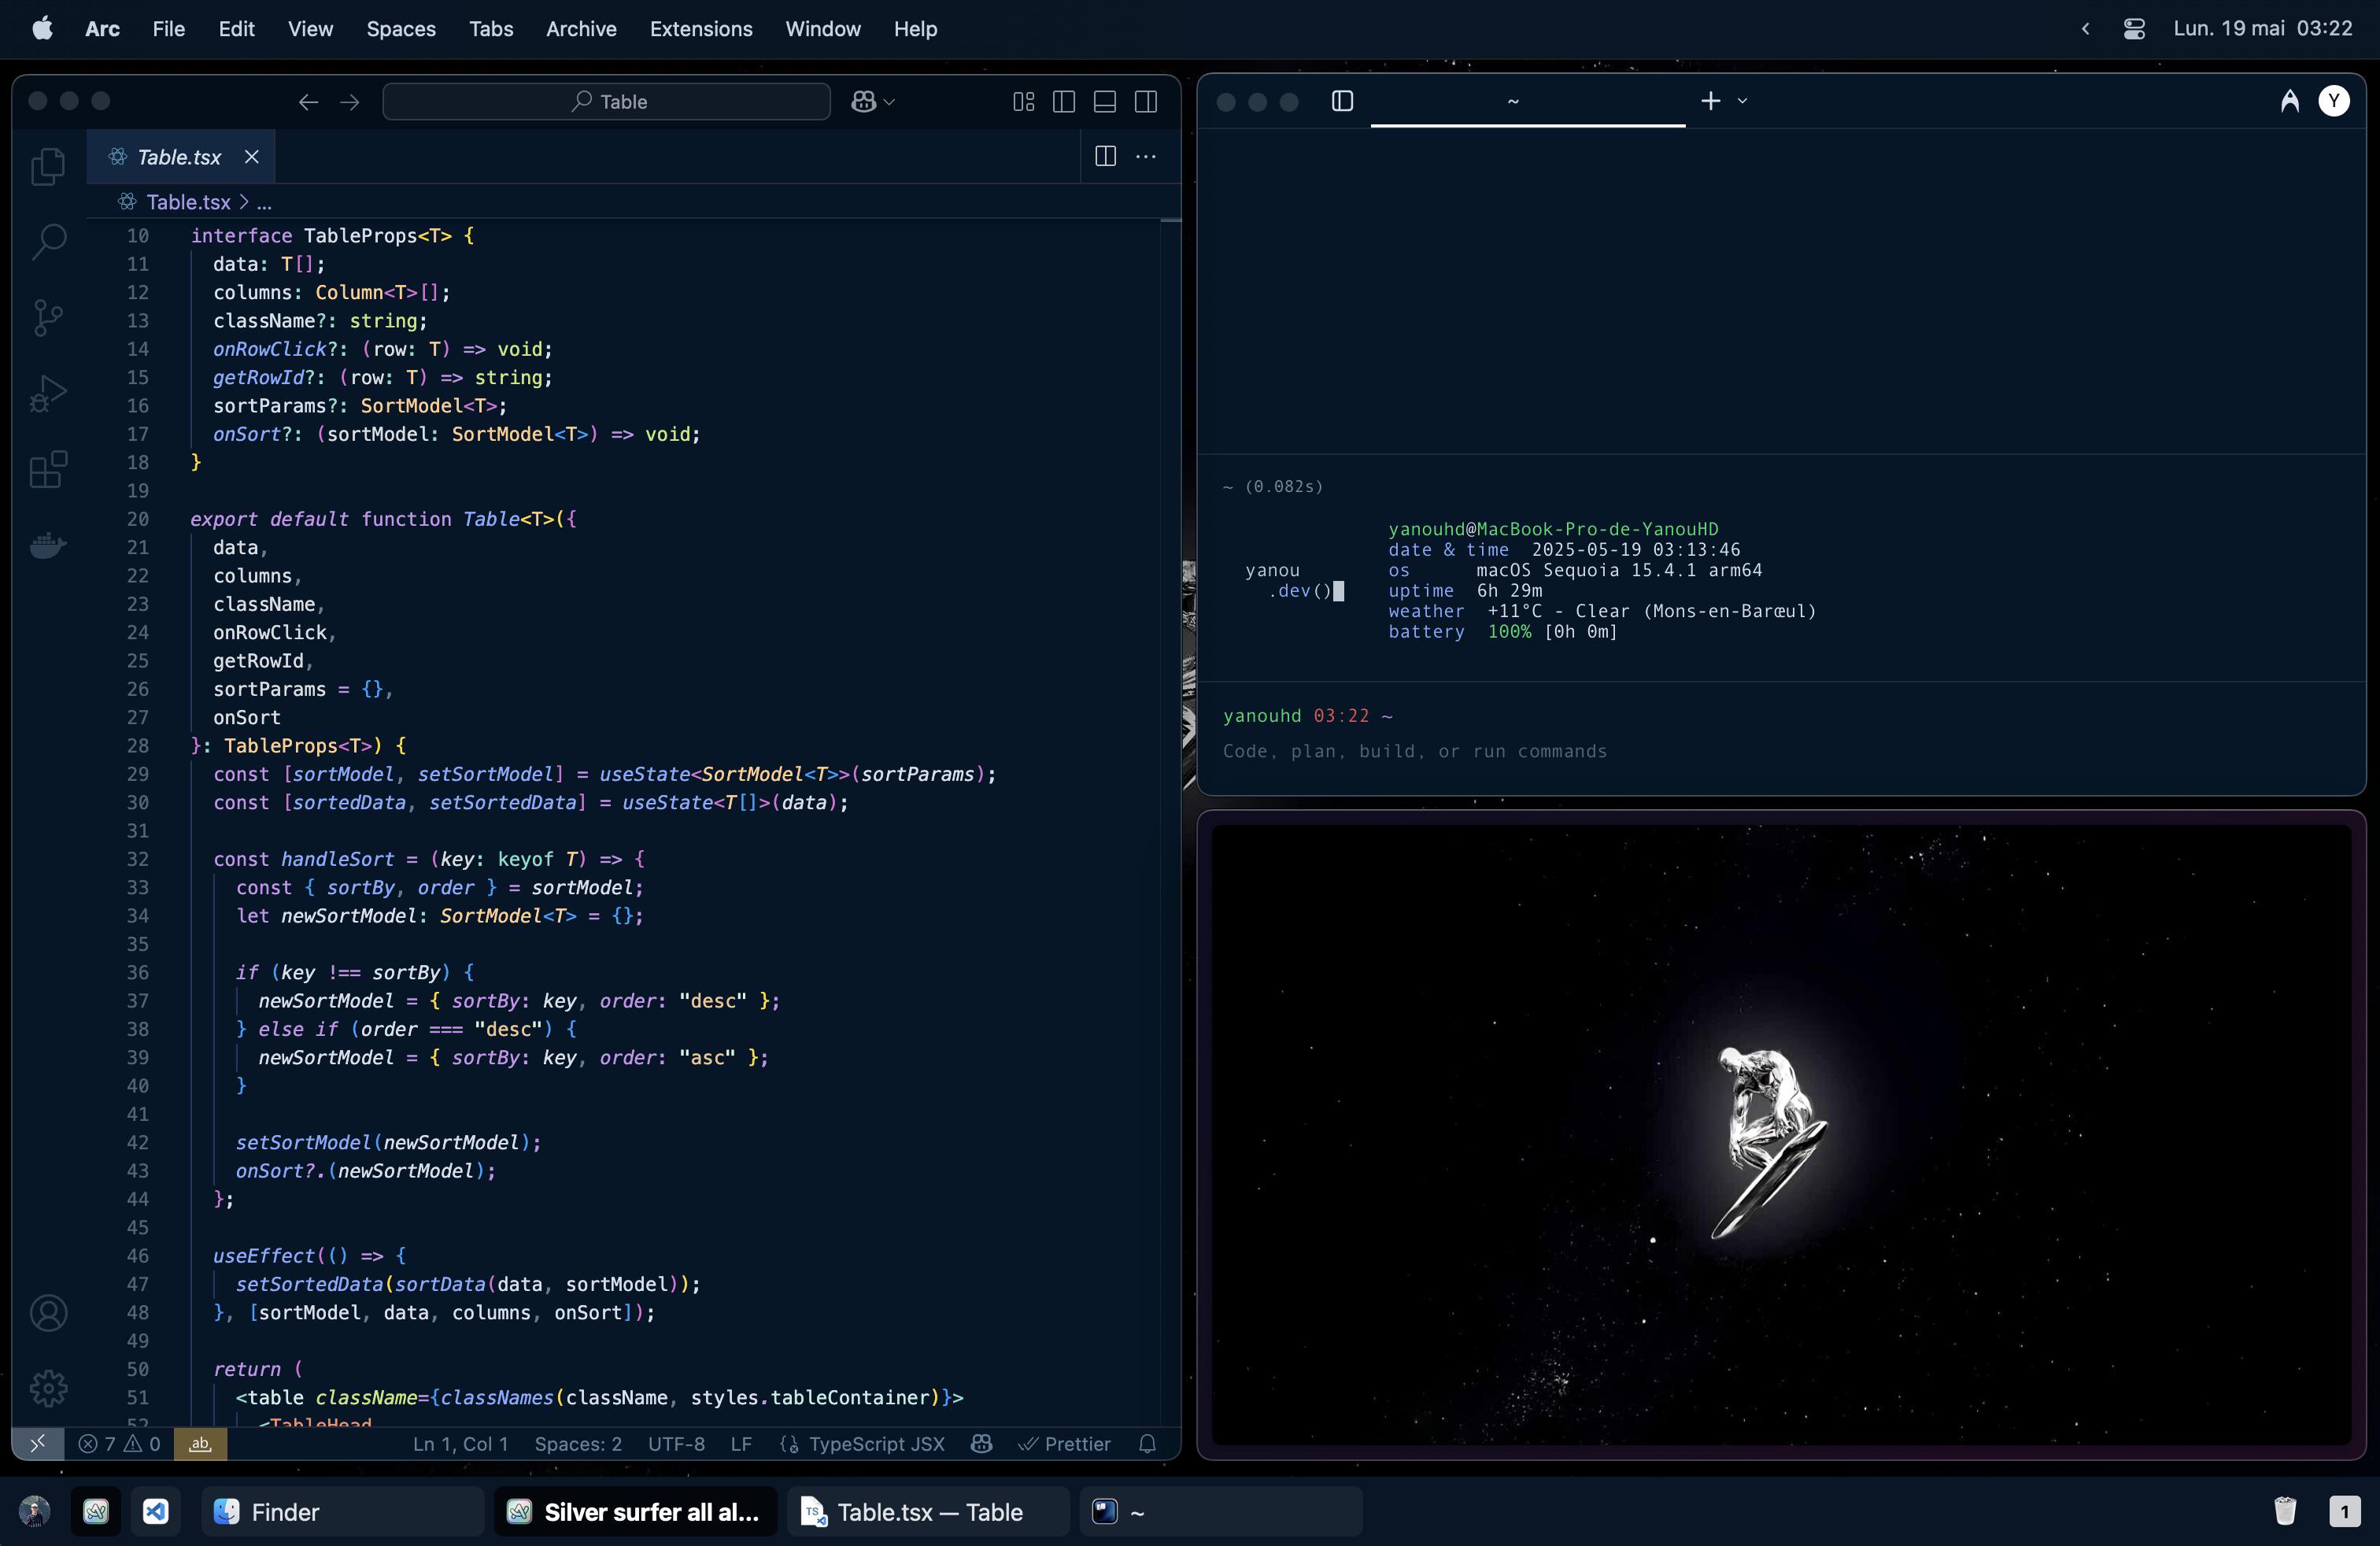Switch to Finder in the taskbar
Image resolution: width=2380 pixels, height=1546 pixels.
tap(343, 1511)
